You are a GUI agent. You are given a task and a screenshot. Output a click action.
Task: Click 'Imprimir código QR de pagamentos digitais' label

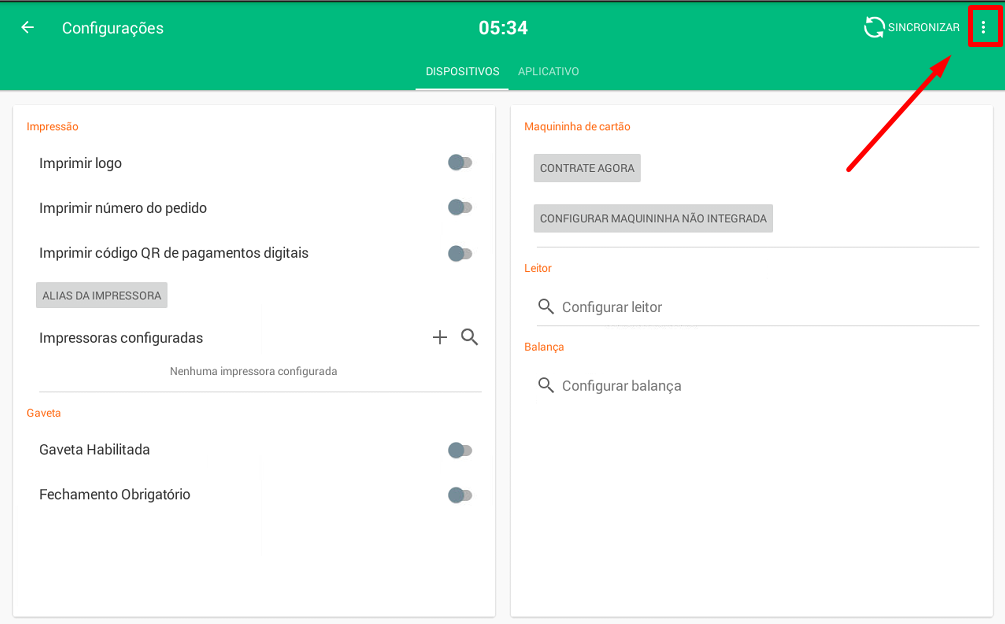click(174, 253)
